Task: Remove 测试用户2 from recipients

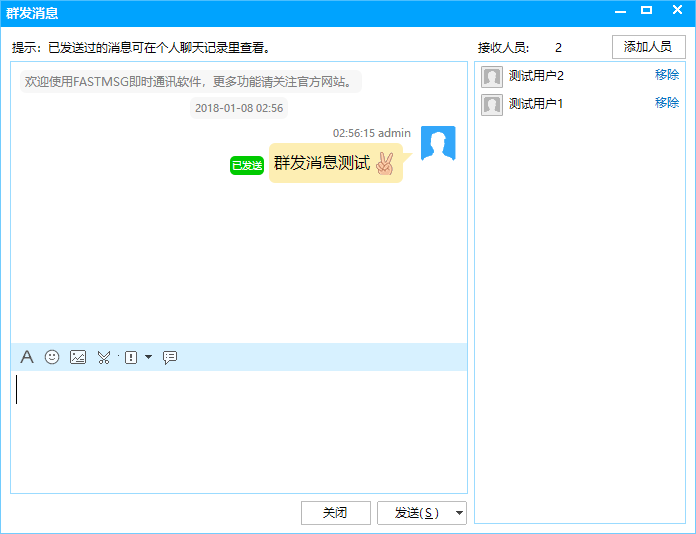Action: [667, 75]
